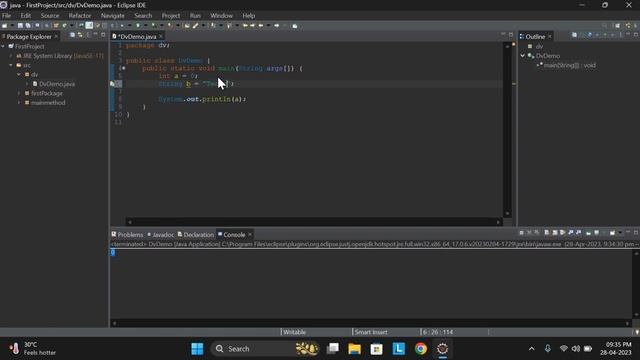Image resolution: width=640 pixels, height=360 pixels.
Task: Click the Save All toolbar icon
Action: [28, 26]
